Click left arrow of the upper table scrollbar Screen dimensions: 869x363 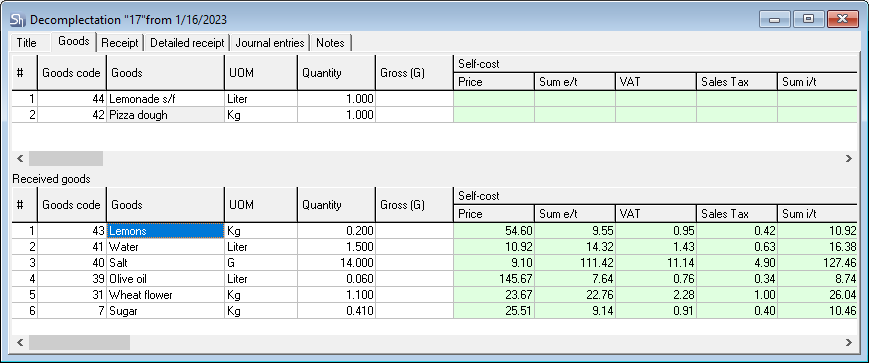point(19,159)
